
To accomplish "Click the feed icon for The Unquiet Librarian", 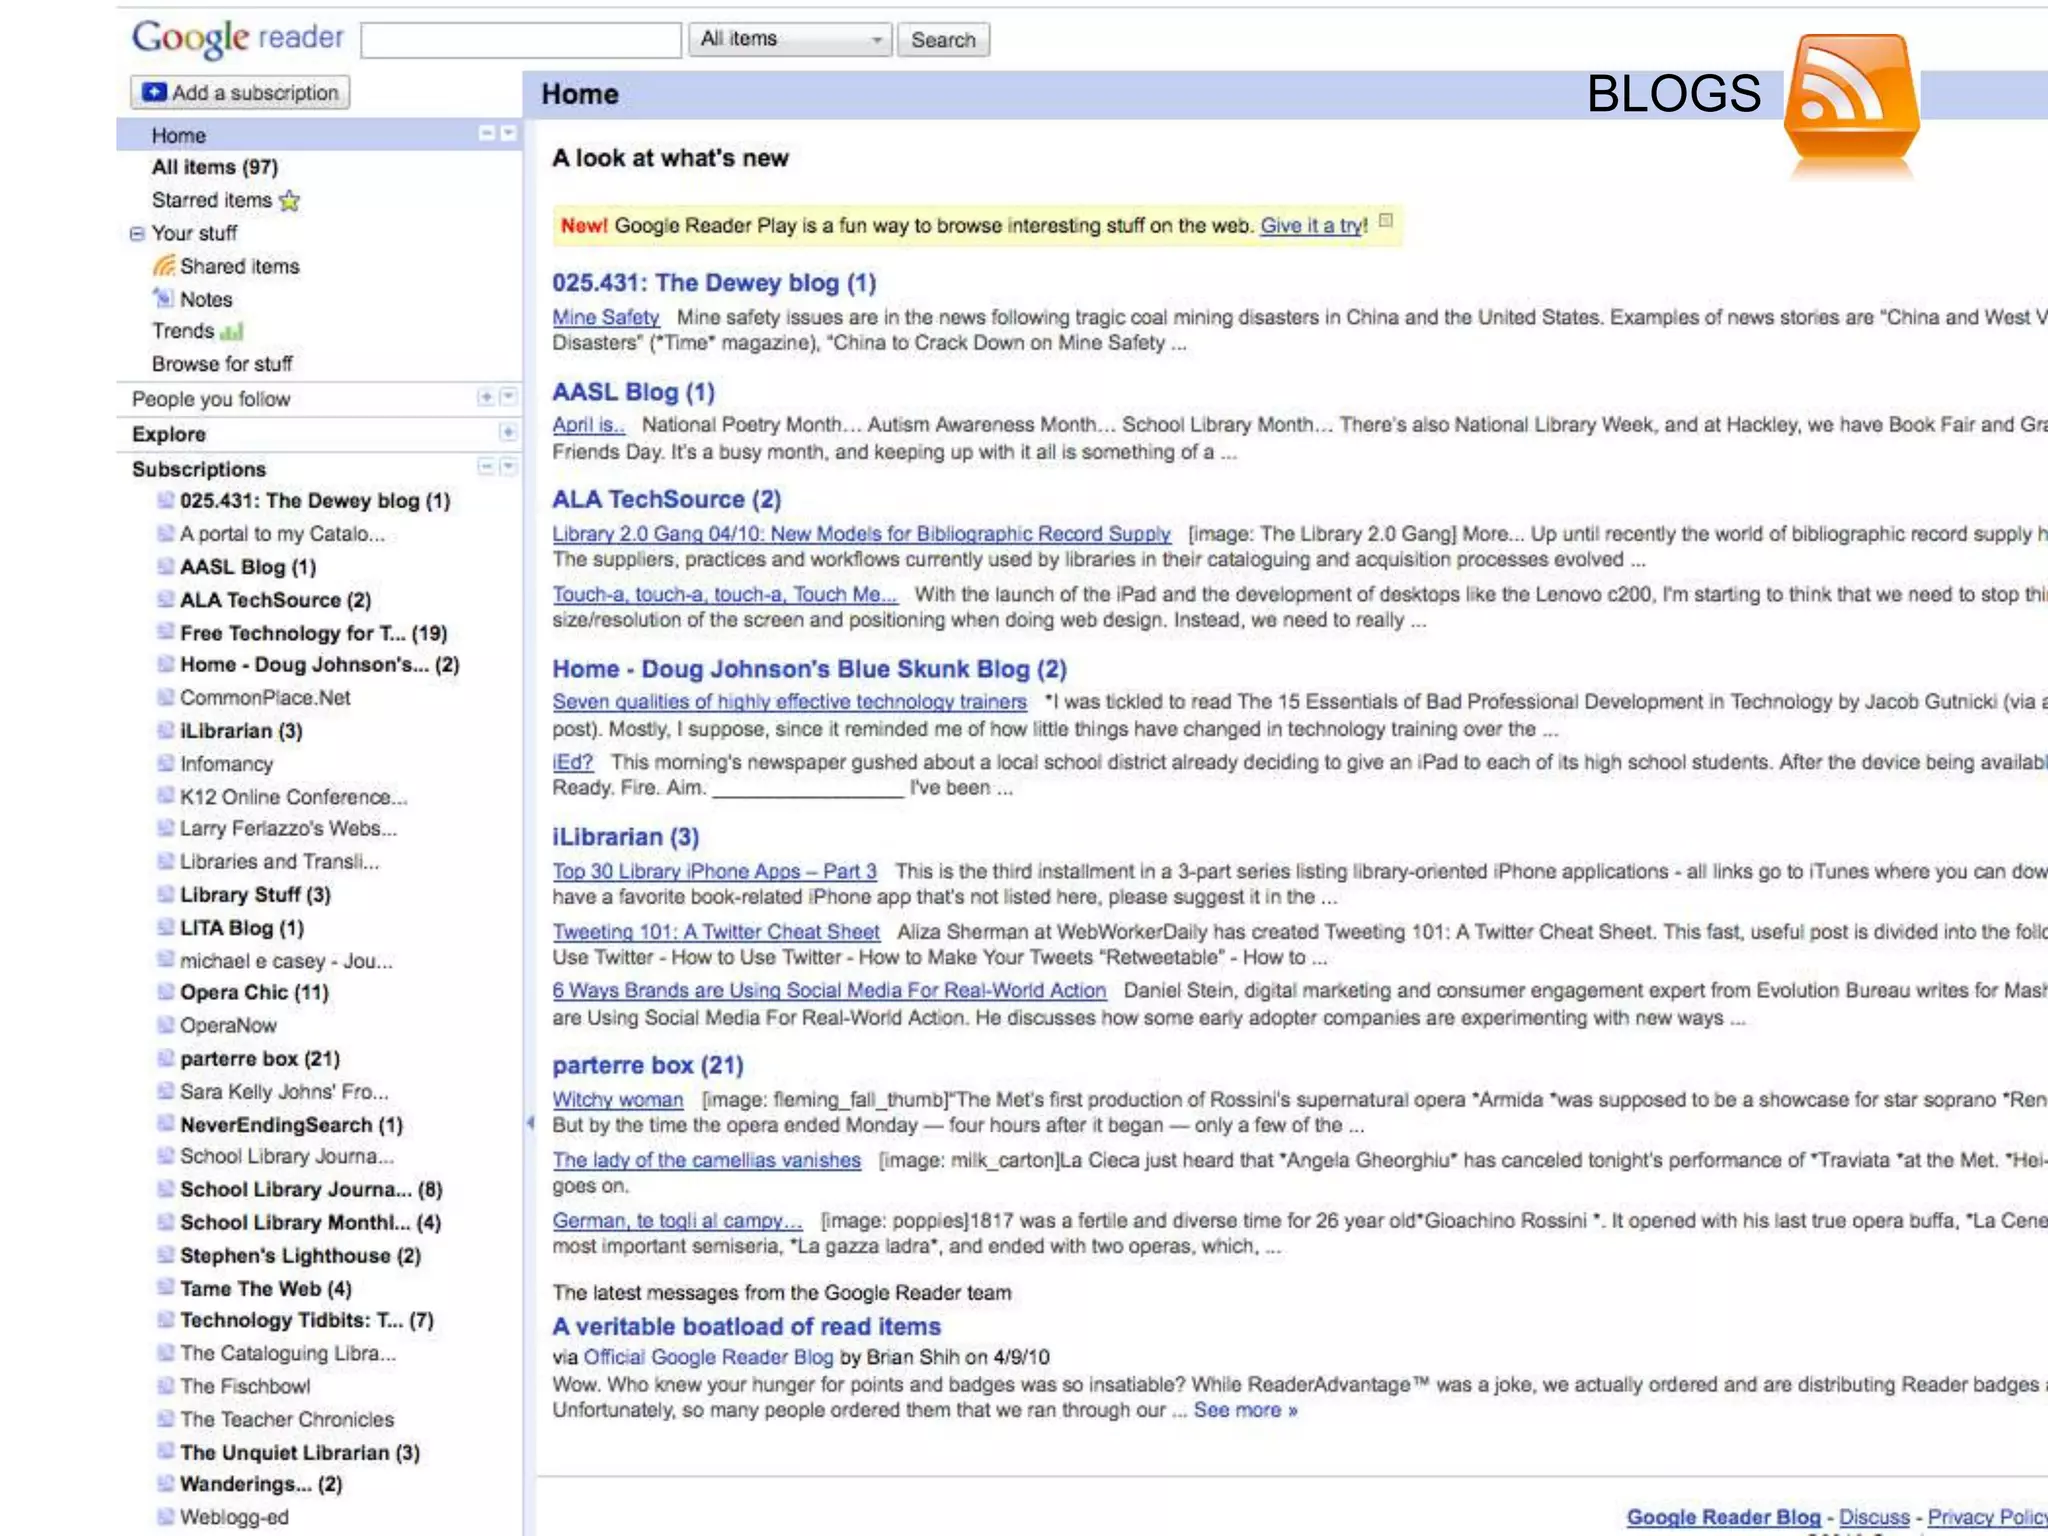I will pos(166,1452).
